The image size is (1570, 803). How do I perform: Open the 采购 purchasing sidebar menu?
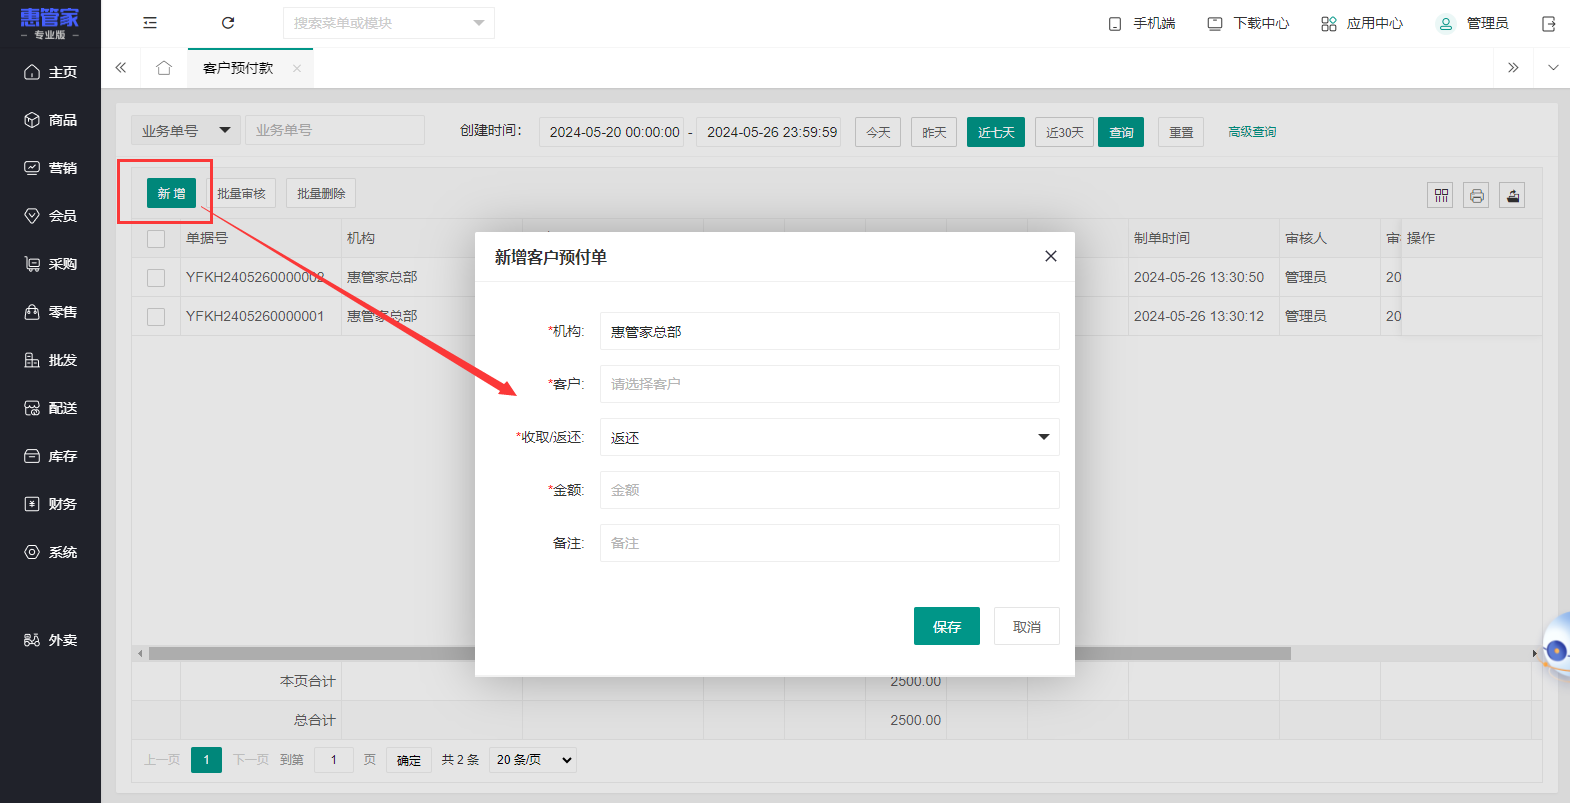[50, 264]
